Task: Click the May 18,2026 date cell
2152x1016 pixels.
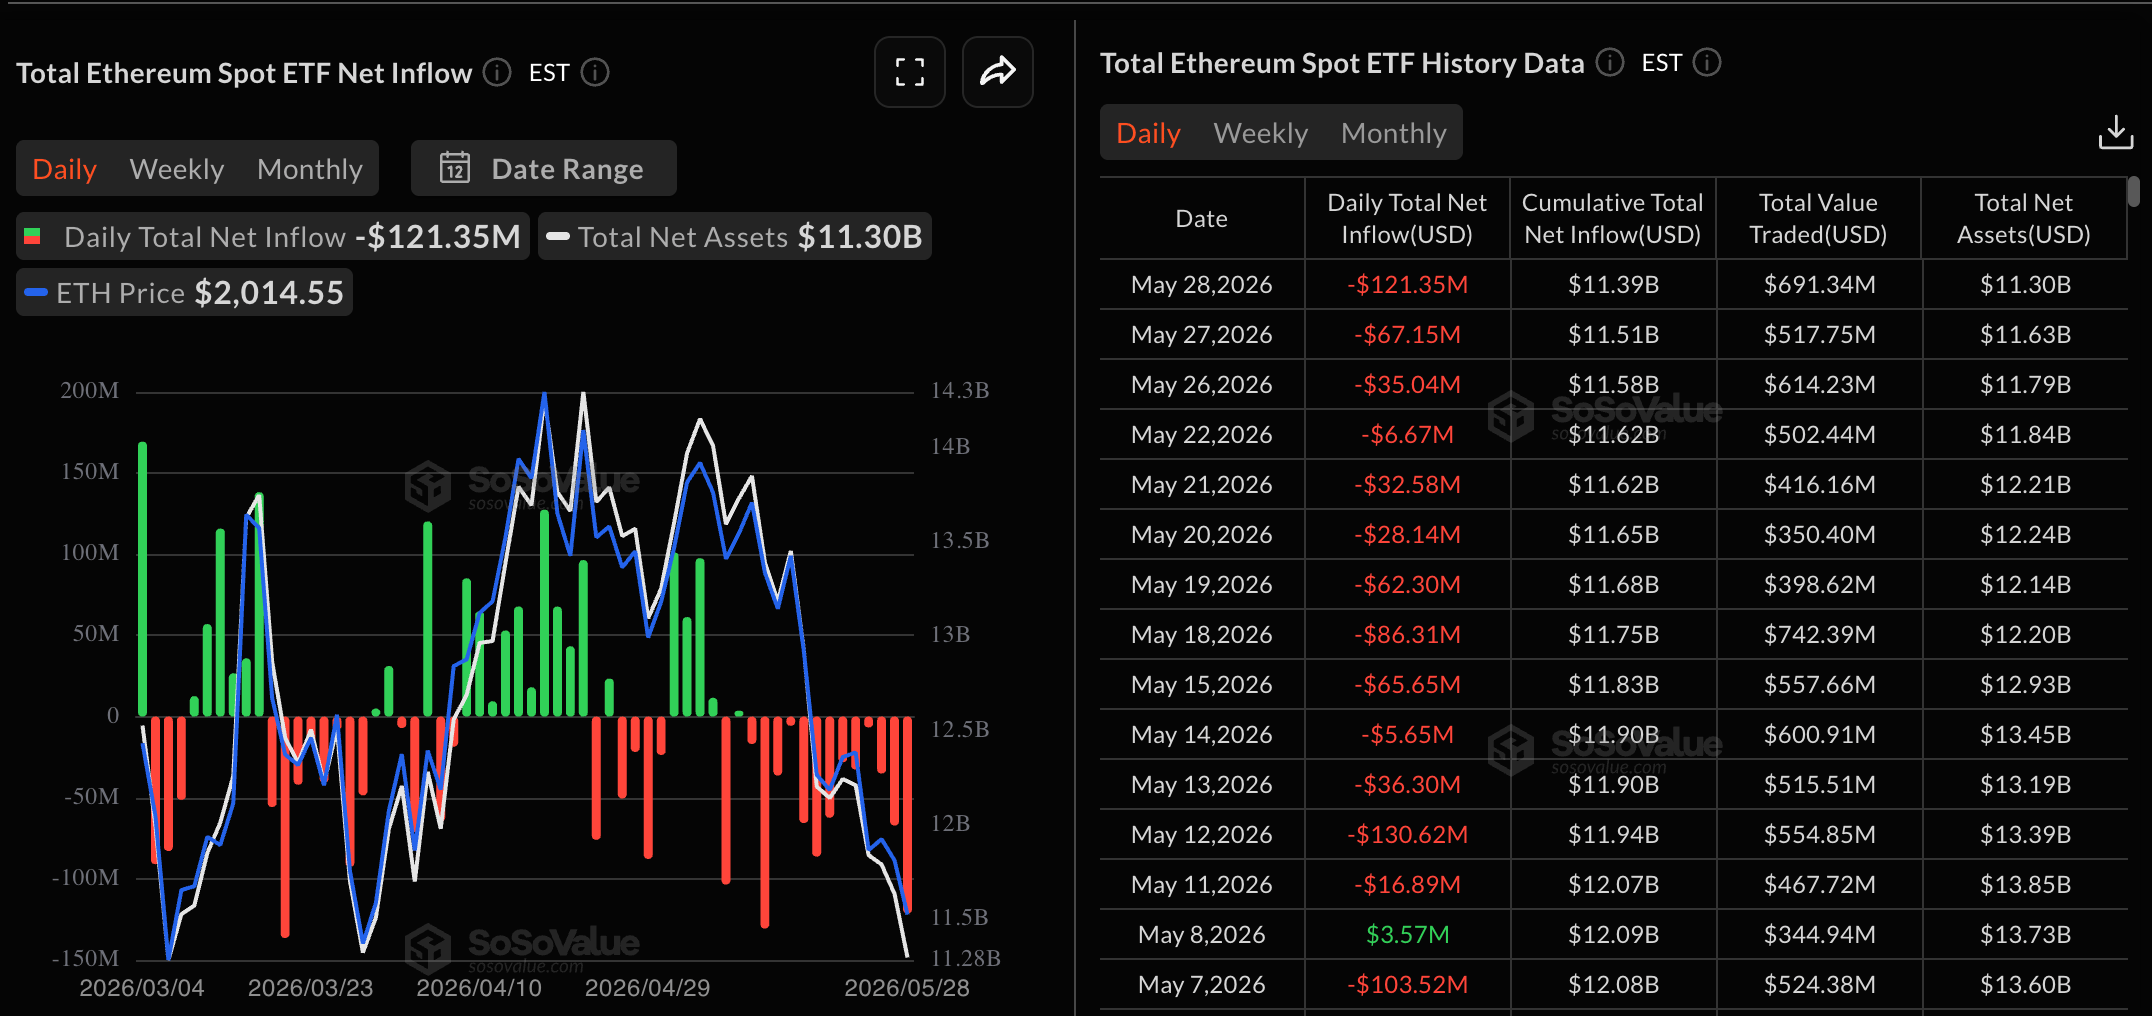Action: 1202,635
